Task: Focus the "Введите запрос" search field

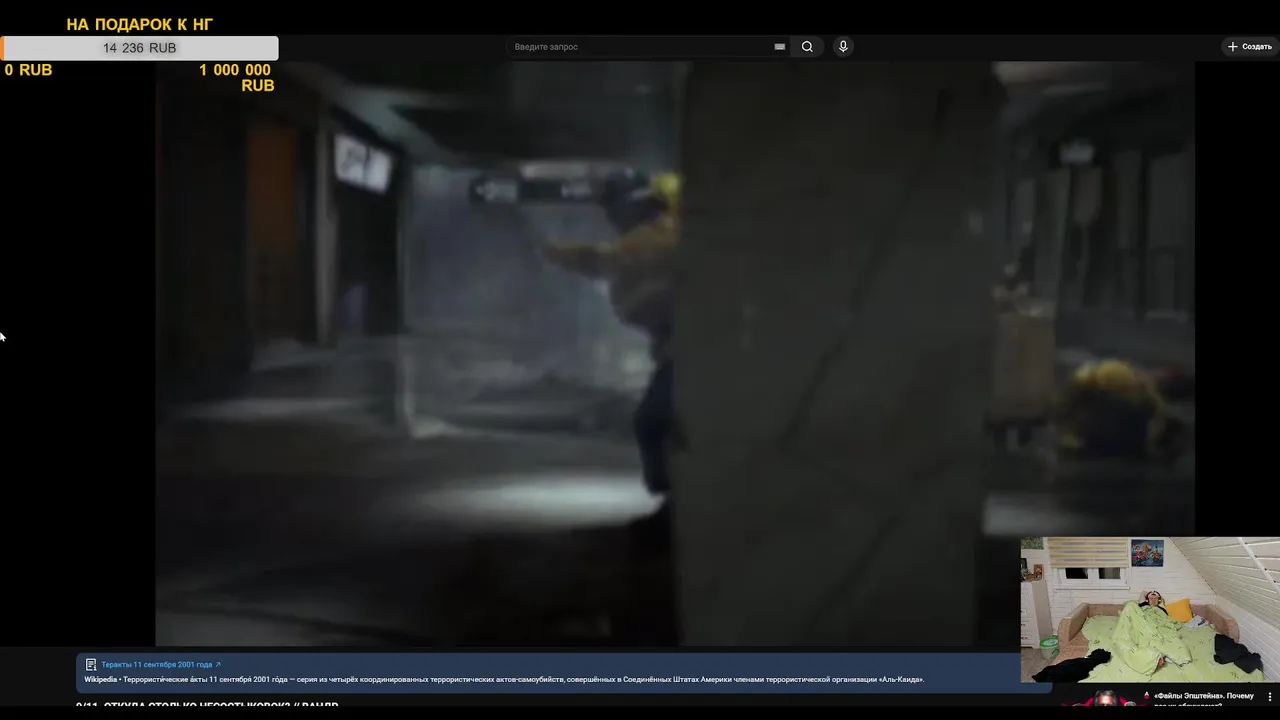Action: coord(640,47)
